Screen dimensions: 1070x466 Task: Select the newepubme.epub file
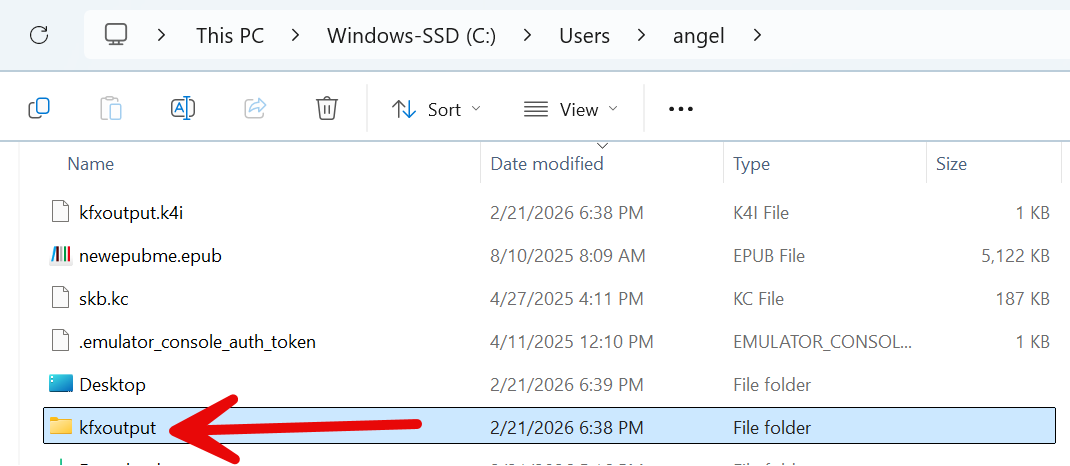(x=150, y=256)
